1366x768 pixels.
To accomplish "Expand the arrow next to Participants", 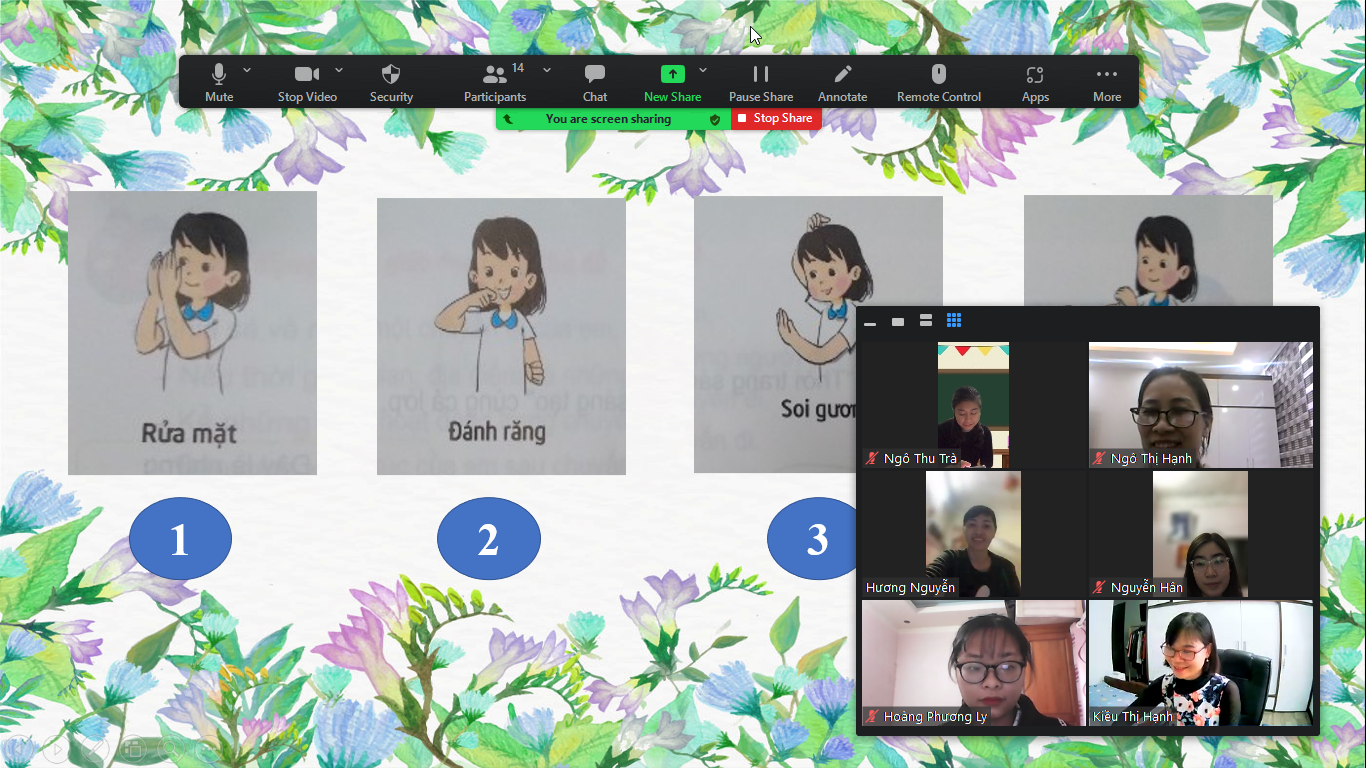I will point(547,70).
